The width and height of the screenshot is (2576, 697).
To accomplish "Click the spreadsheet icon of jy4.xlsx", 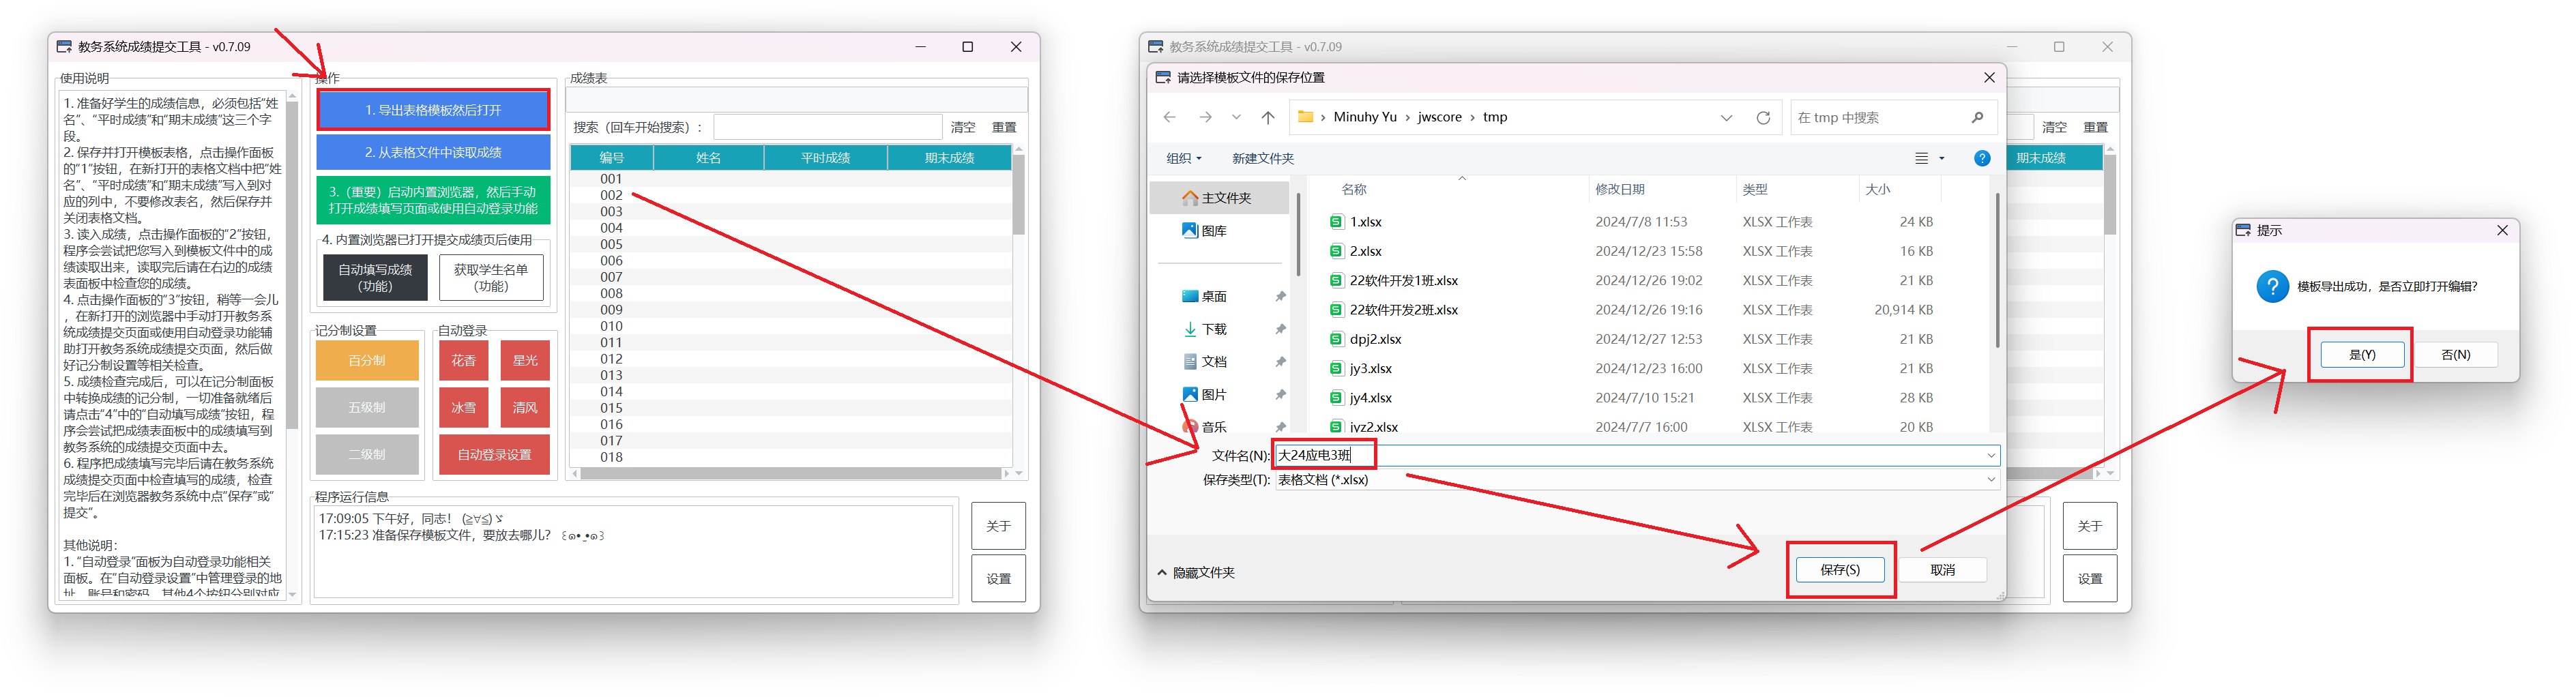I will click(x=1336, y=398).
